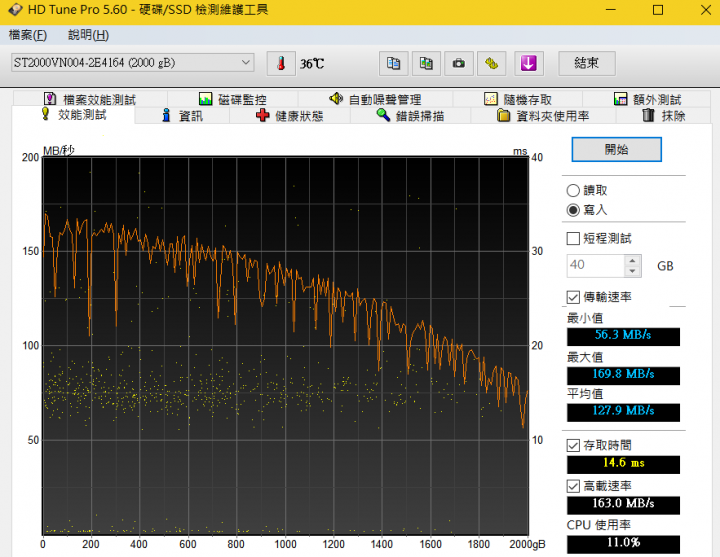
Task: Click the 結束 button
Action: tap(587, 63)
